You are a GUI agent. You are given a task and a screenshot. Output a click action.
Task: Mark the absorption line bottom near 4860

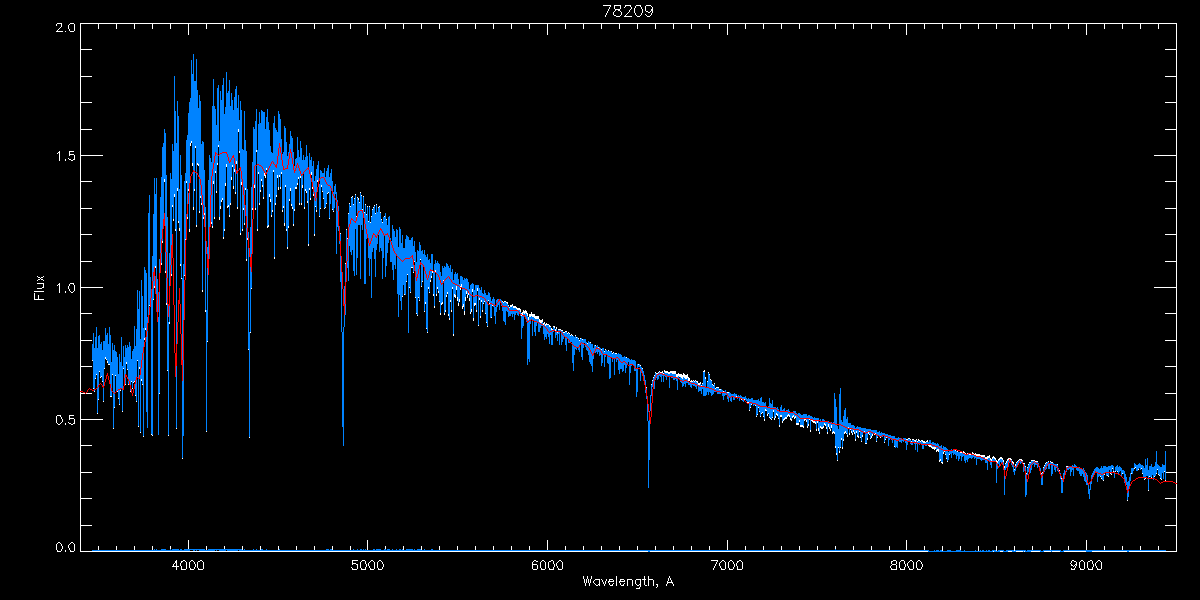[x=343, y=443]
